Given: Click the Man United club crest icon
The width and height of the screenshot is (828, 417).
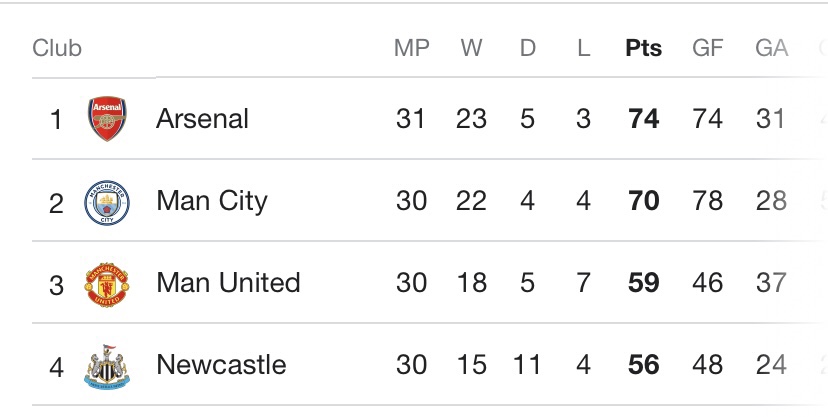Looking at the screenshot, I should click(106, 284).
